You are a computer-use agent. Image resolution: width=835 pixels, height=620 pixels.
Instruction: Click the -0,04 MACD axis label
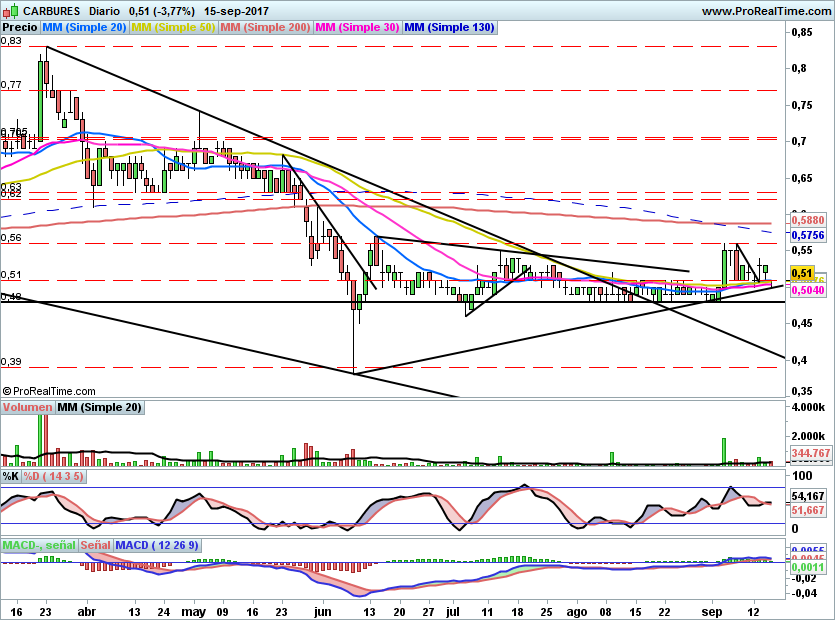[x=805, y=593]
